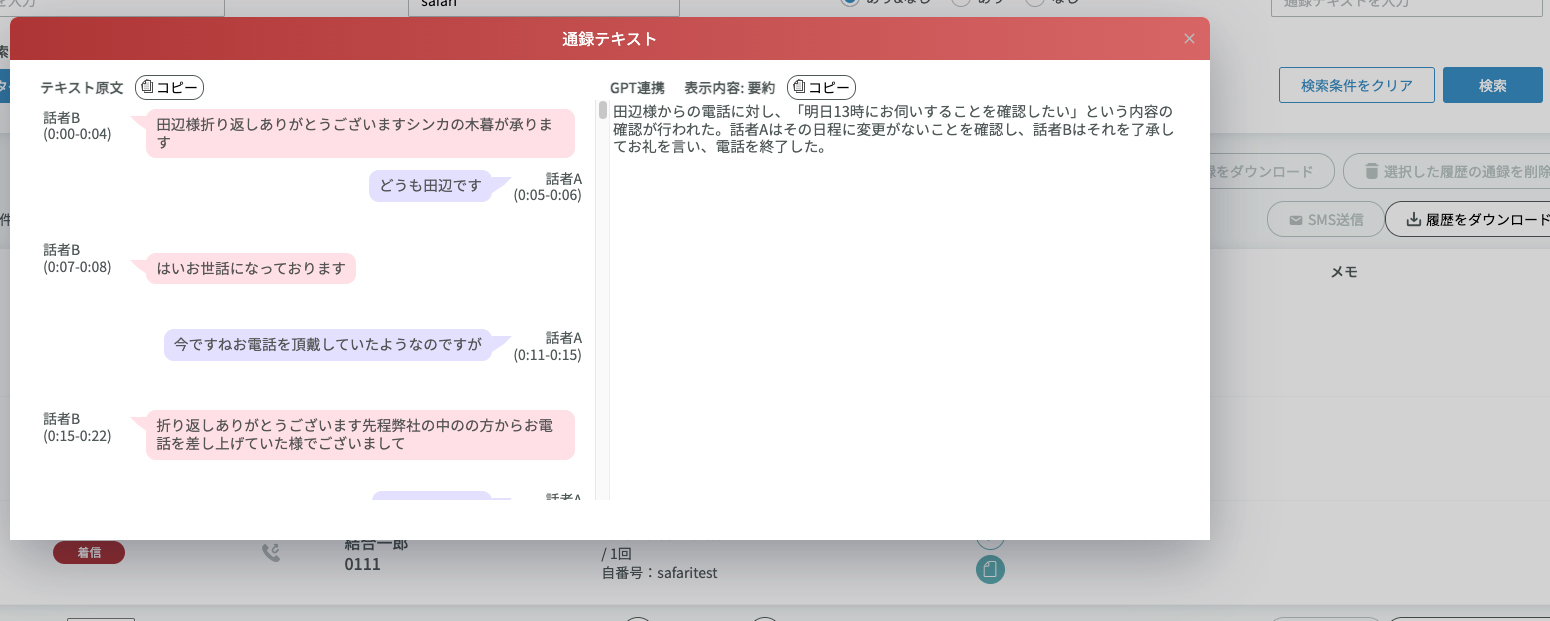Click the bubble starting with 今ですねお電話
1550x621 pixels.
[327, 344]
